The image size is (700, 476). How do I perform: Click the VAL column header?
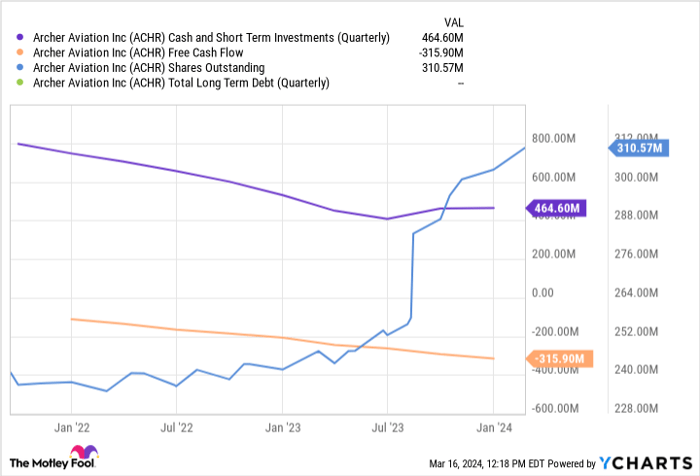point(454,20)
